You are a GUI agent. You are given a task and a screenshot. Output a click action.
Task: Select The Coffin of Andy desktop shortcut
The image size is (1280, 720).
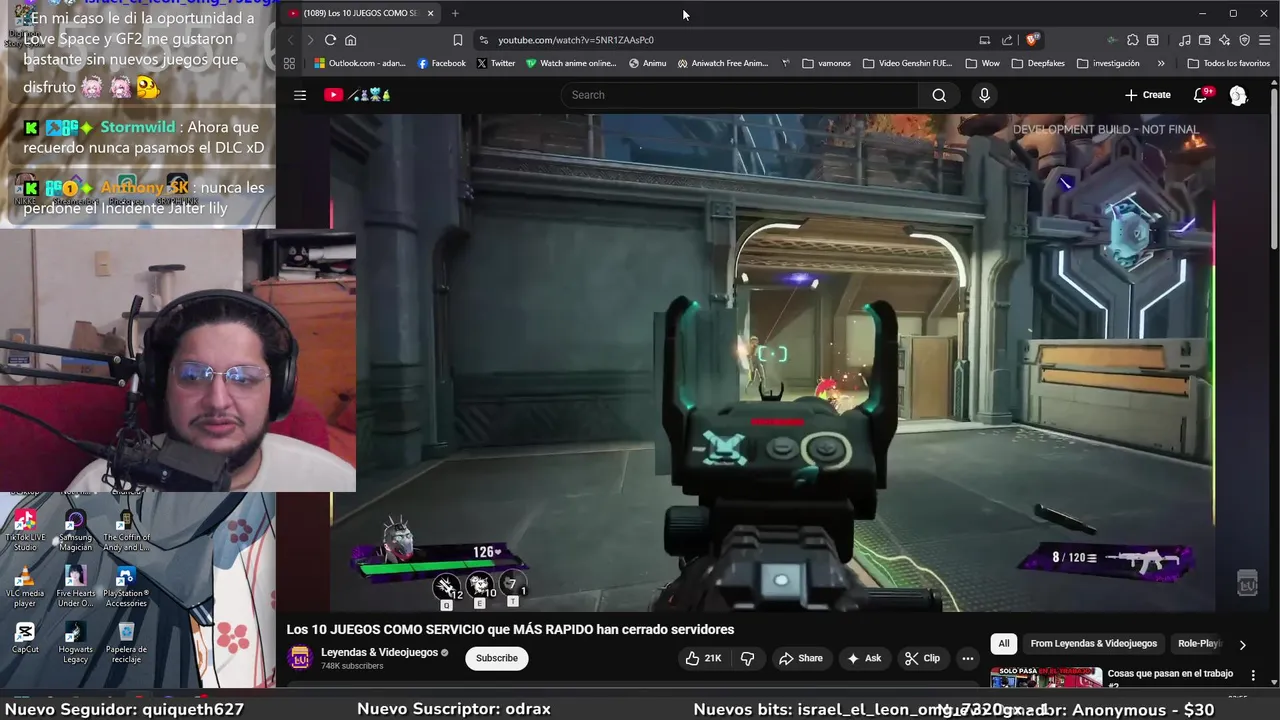click(x=126, y=531)
